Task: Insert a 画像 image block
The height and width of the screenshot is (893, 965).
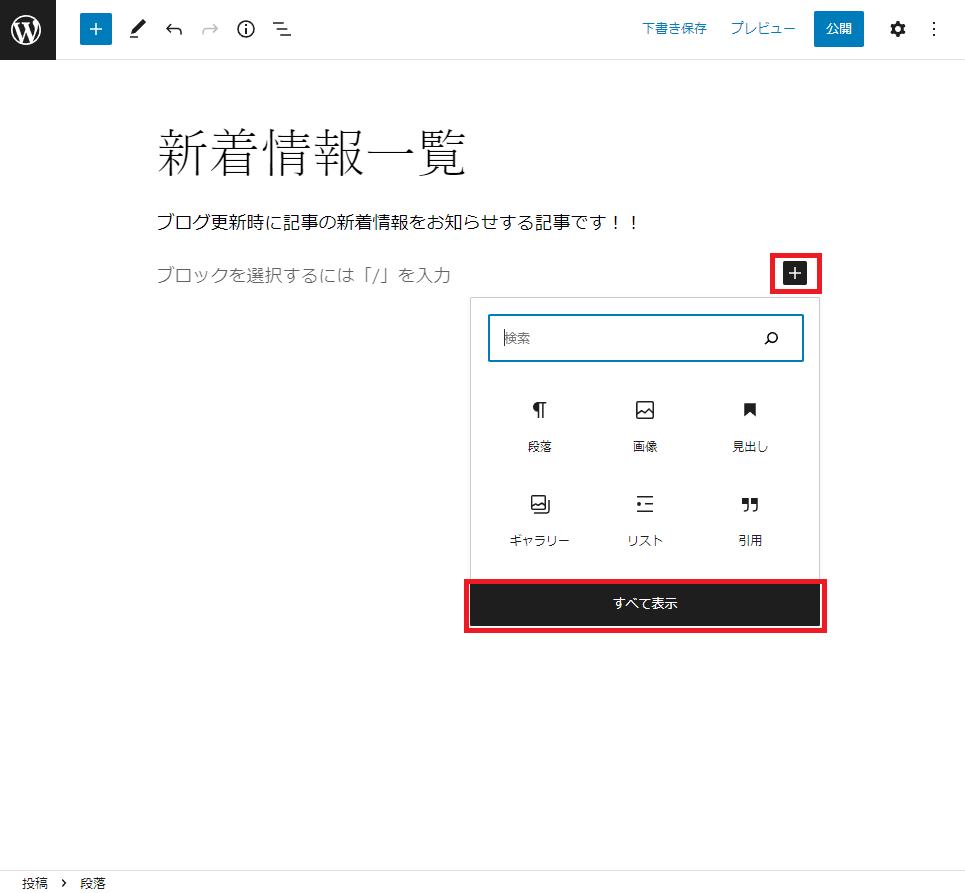Action: (645, 427)
